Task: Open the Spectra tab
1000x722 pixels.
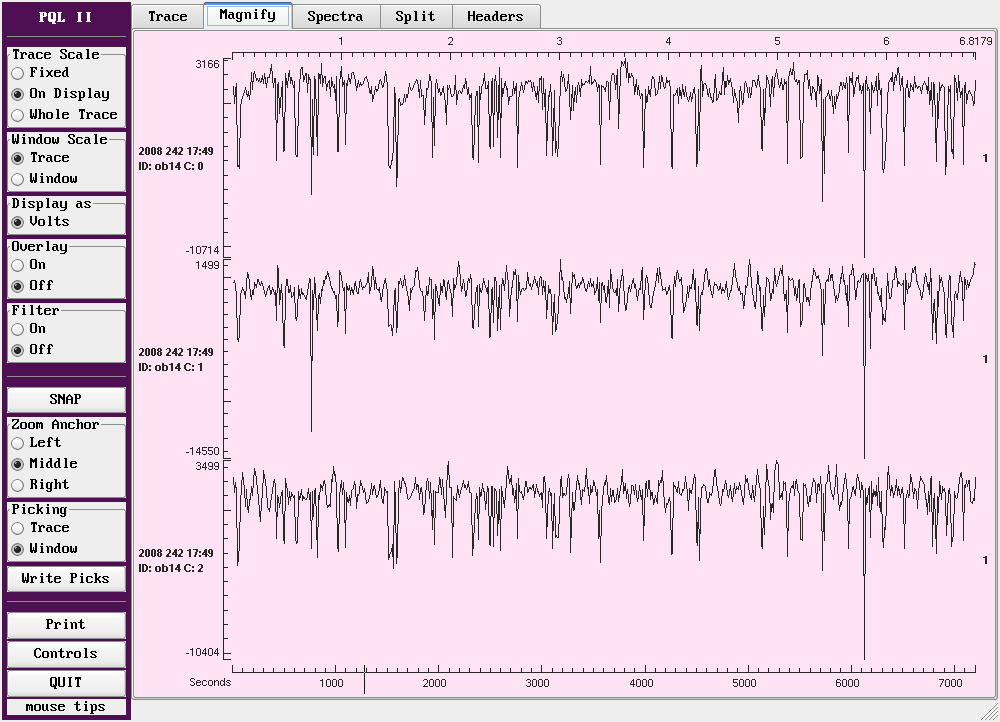Action: [x=334, y=16]
